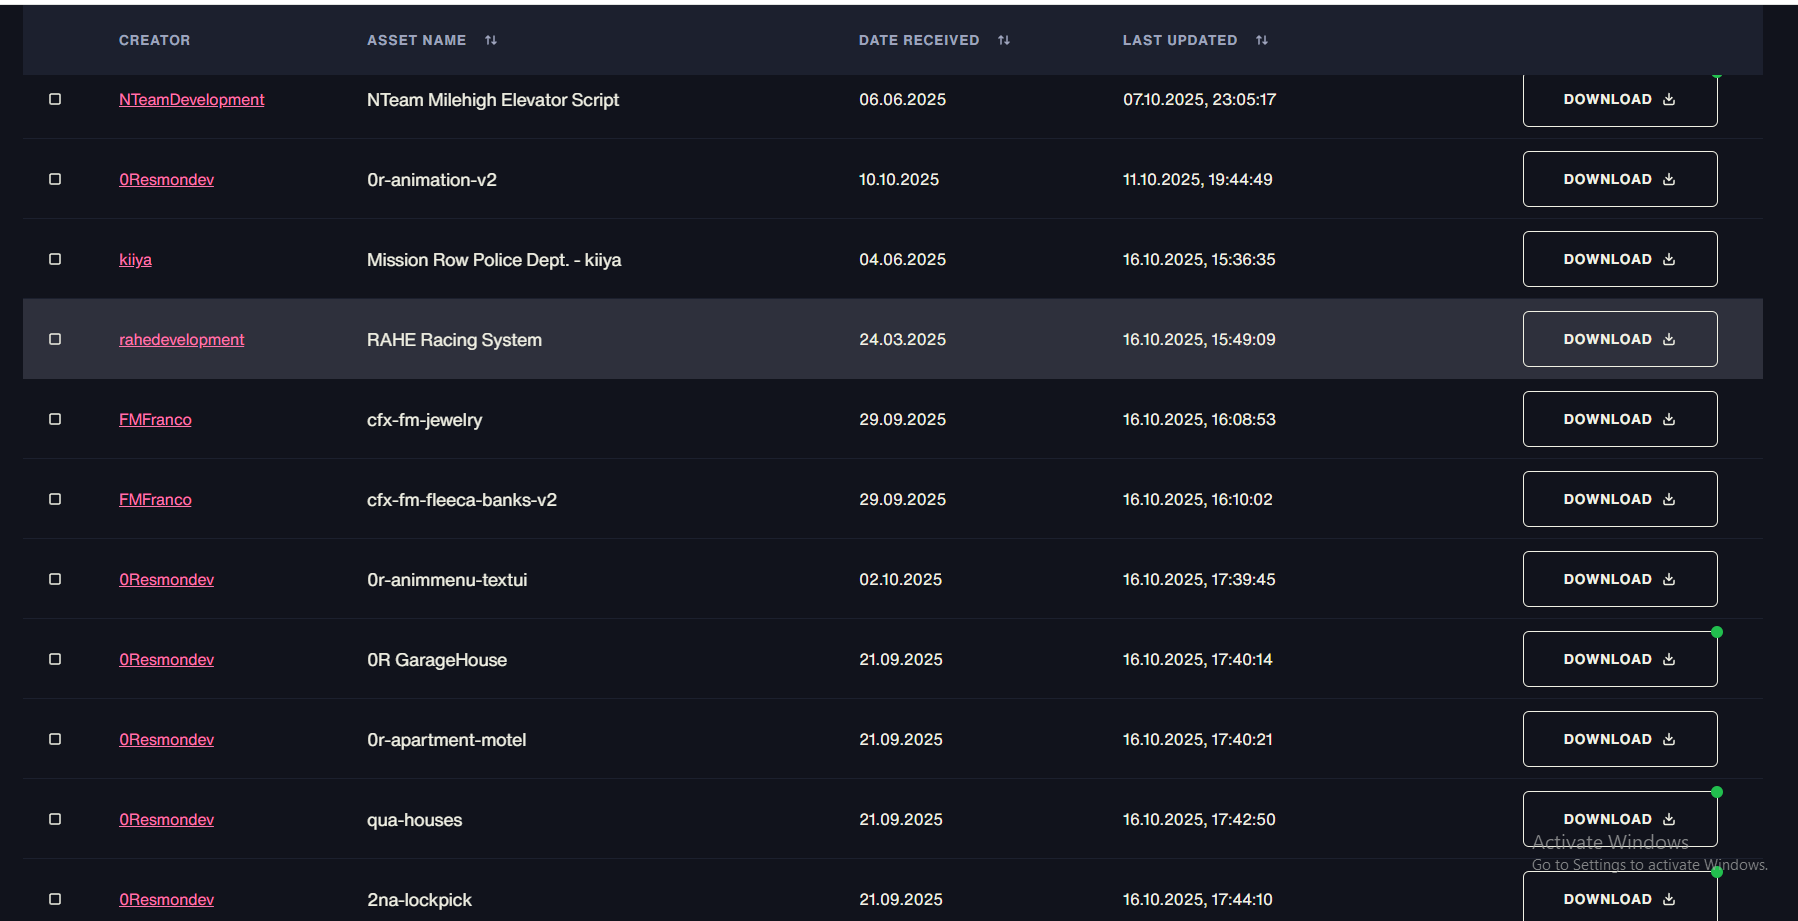Click update time 16.10.2025, 17:44:10
1798x921 pixels.
click(x=1198, y=899)
